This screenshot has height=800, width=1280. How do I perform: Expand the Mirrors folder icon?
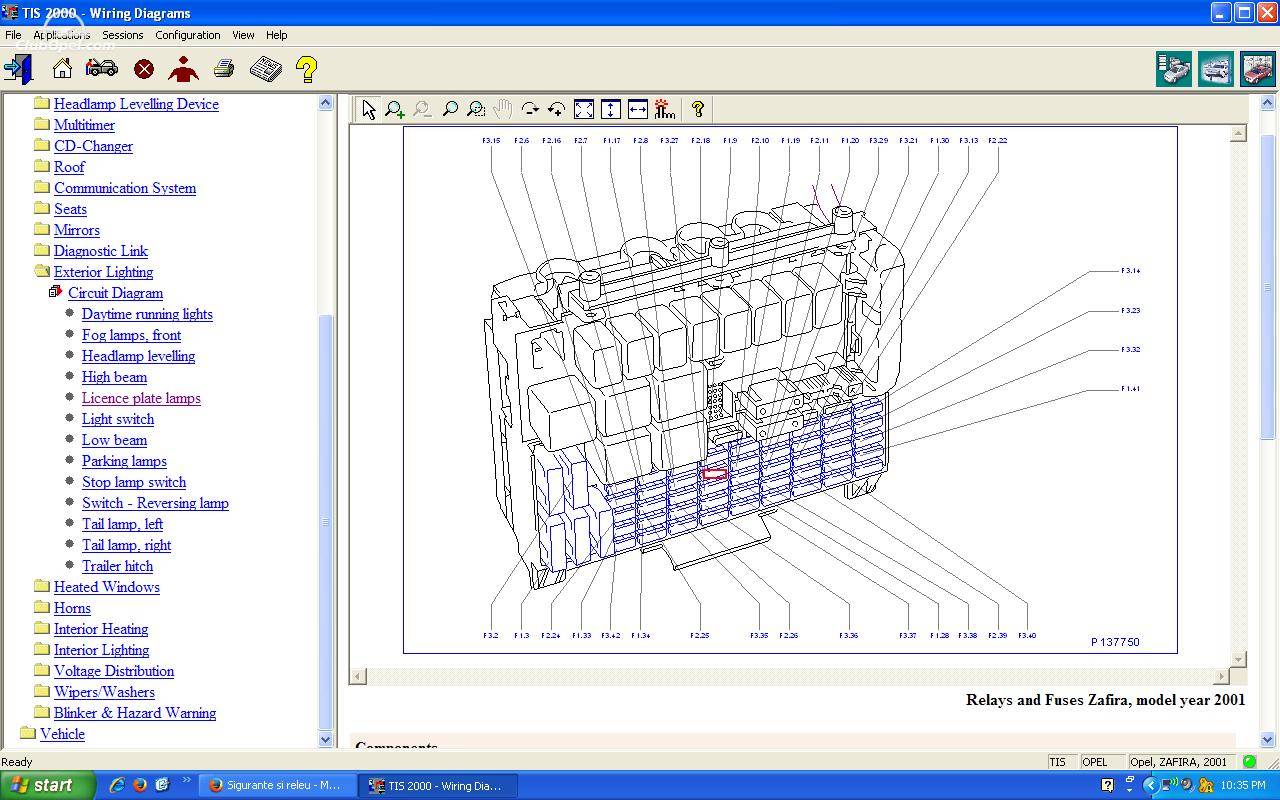click(41, 229)
